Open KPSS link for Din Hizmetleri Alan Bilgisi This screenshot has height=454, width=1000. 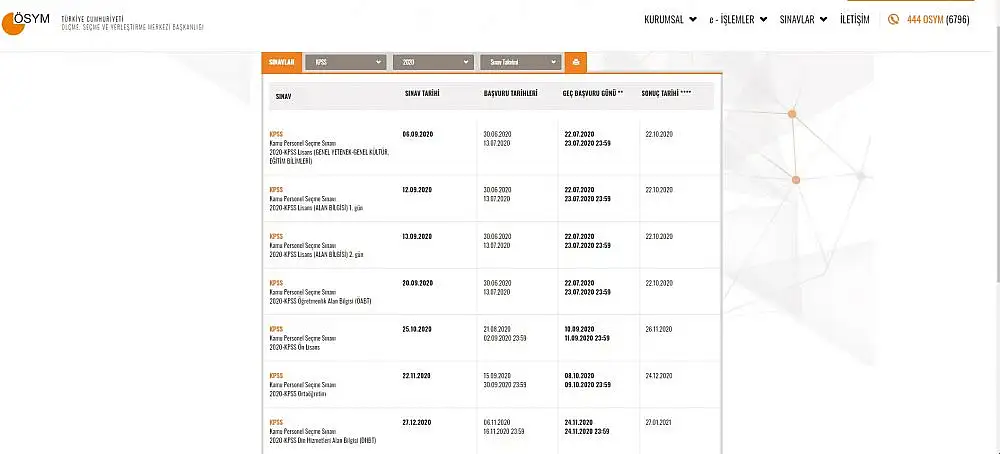(276, 422)
